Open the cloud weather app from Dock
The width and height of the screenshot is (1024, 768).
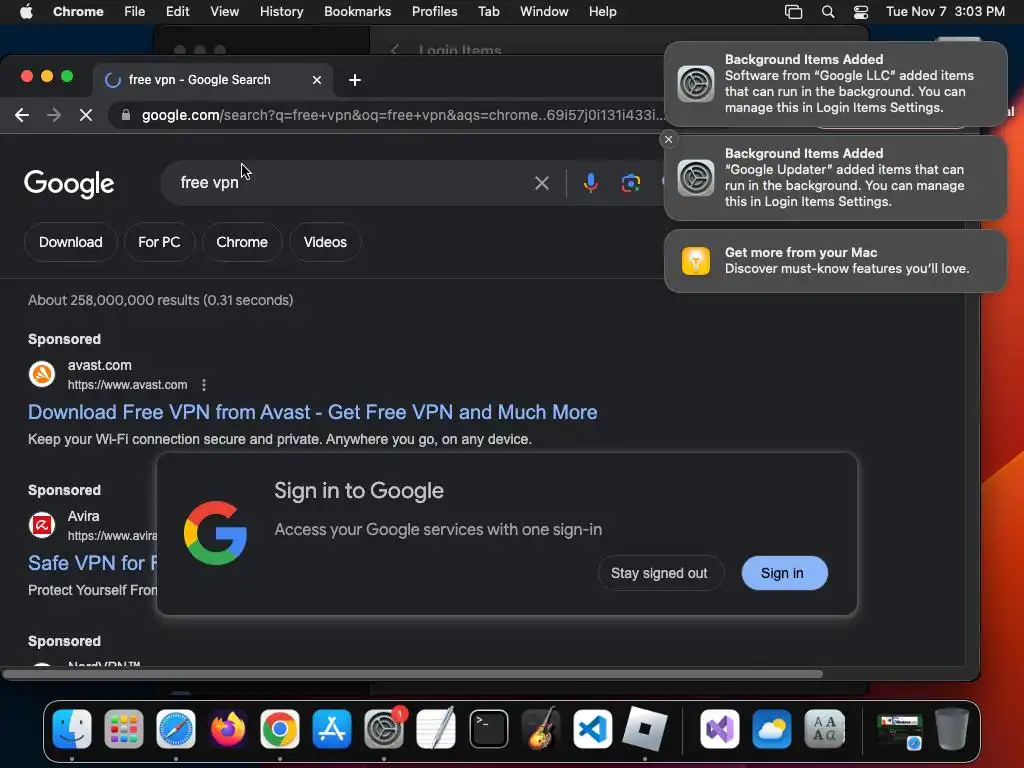point(771,729)
